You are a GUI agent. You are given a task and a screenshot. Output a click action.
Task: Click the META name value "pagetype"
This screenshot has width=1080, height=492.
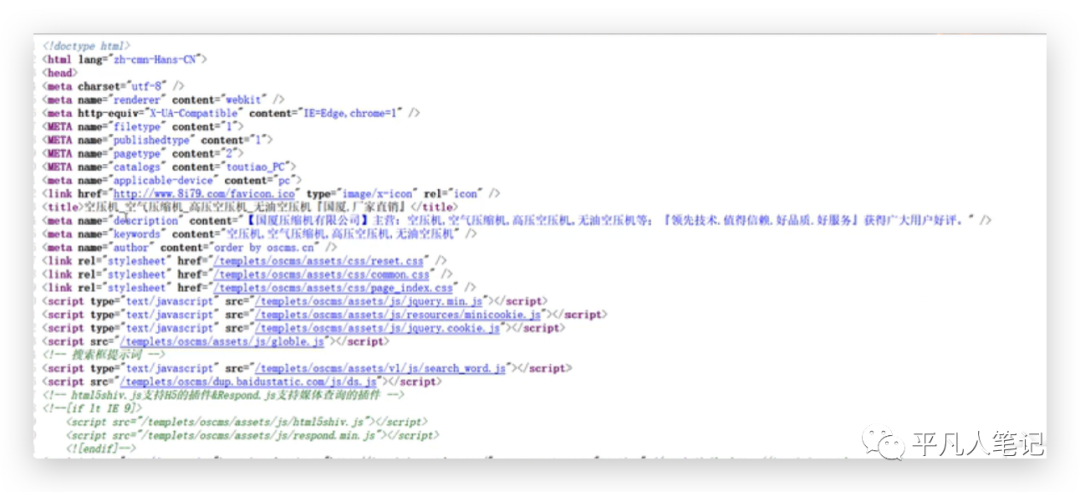pos(136,154)
